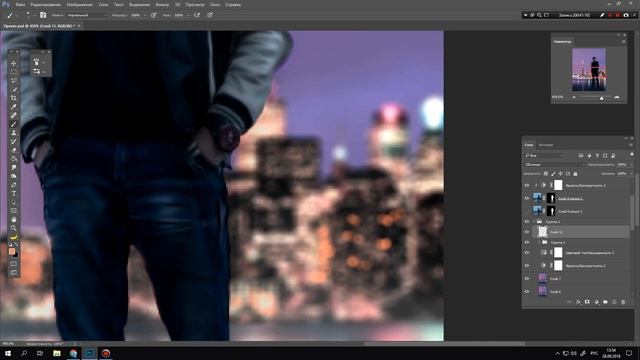
Task: Filter layers by type (T) icon
Action: coord(597,156)
